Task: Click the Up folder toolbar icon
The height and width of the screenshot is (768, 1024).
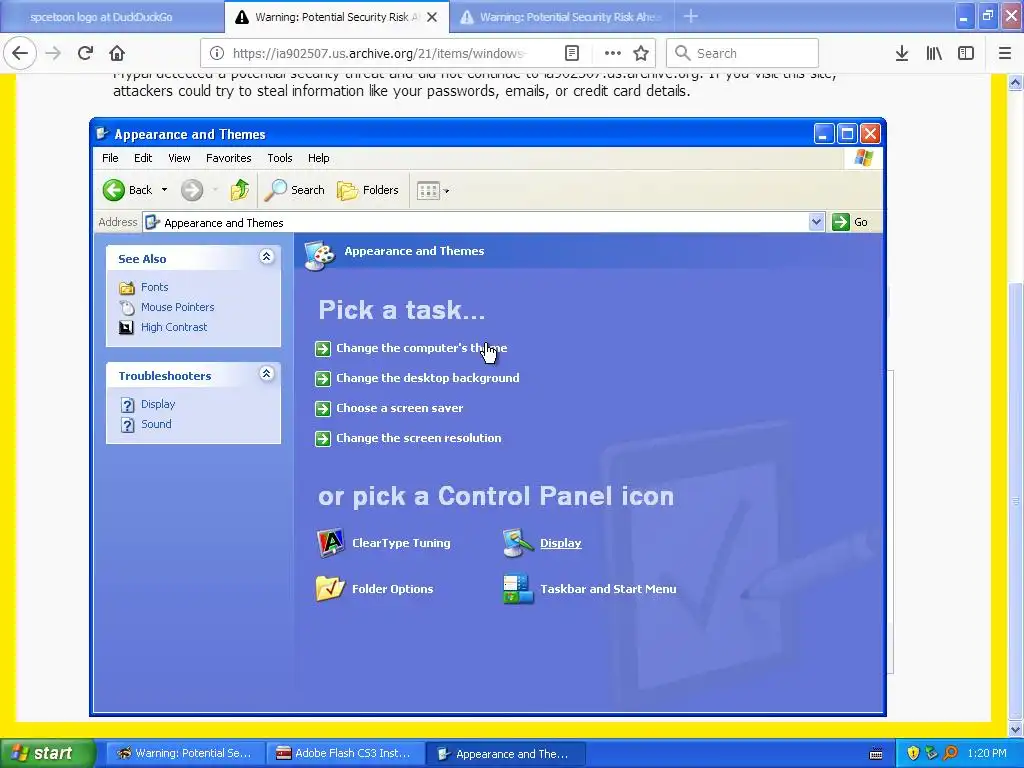Action: click(240, 190)
